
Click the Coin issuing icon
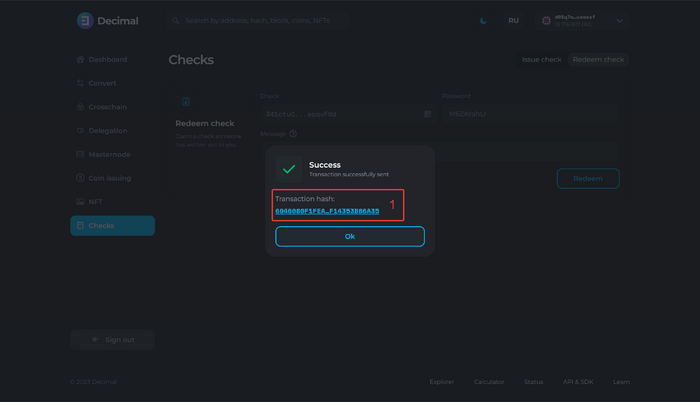pos(80,178)
